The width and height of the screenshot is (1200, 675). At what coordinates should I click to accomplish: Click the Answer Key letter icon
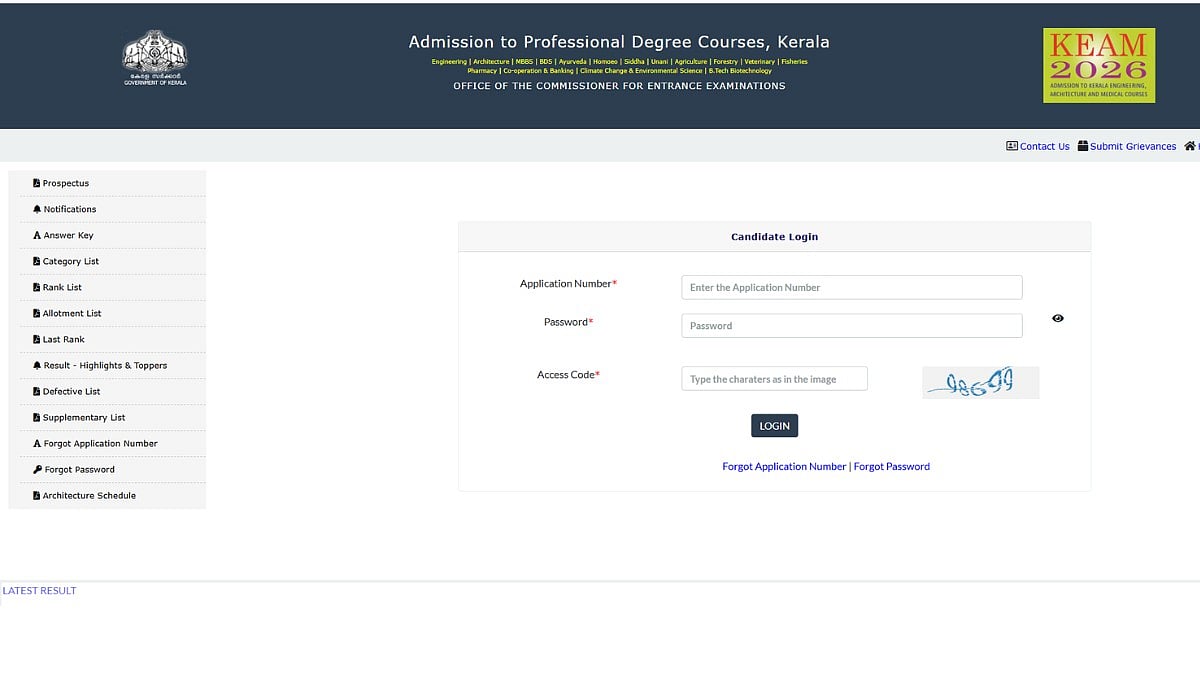coord(37,235)
